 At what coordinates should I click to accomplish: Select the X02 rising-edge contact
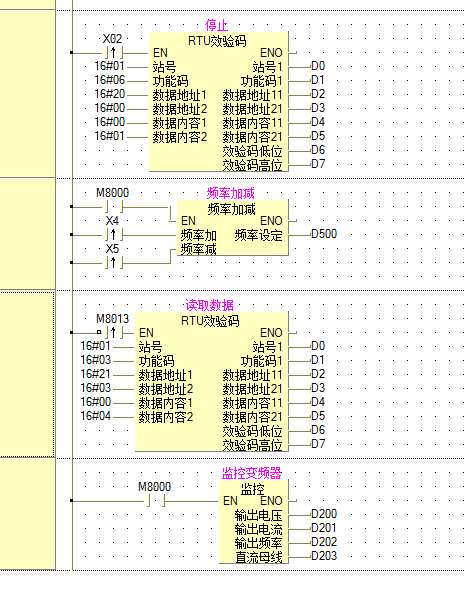point(114,53)
